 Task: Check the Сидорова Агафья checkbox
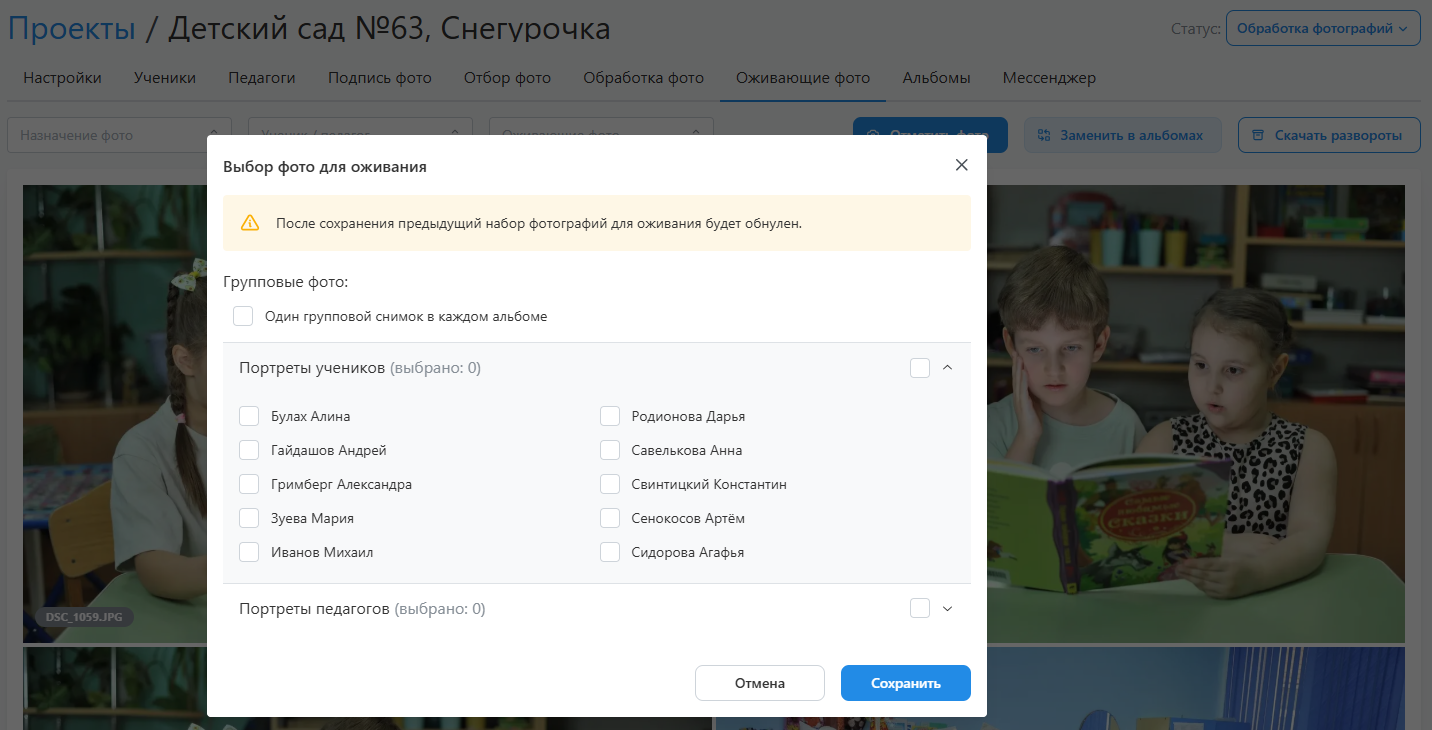point(610,552)
